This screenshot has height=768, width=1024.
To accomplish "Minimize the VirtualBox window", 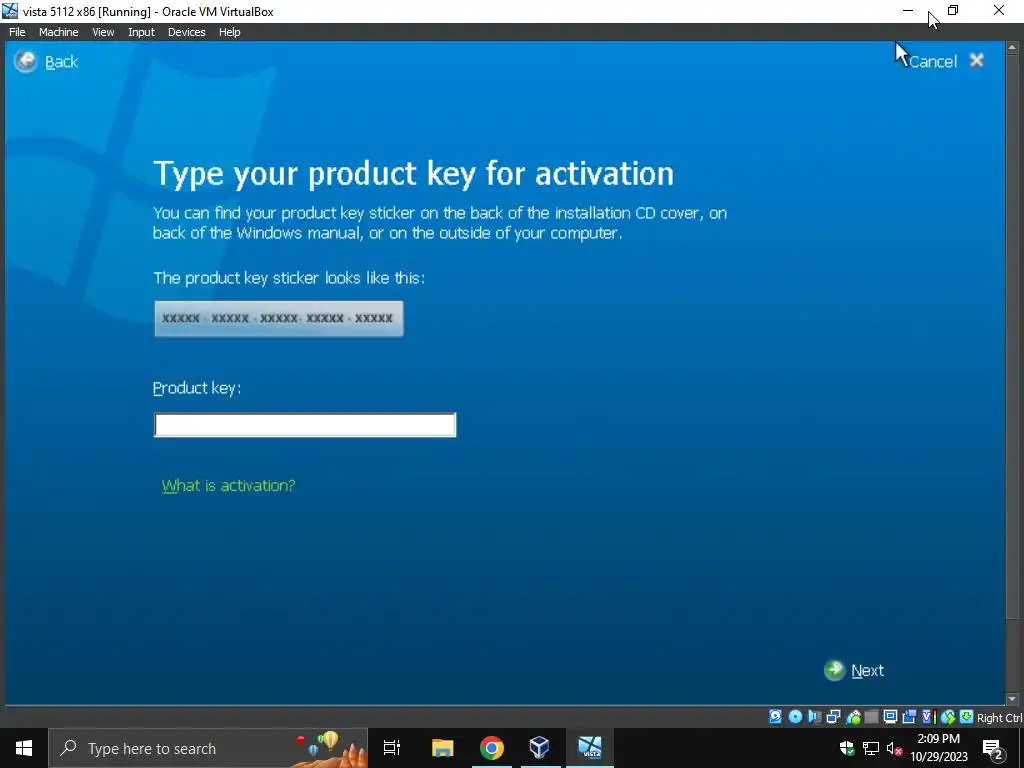I will click(x=908, y=11).
